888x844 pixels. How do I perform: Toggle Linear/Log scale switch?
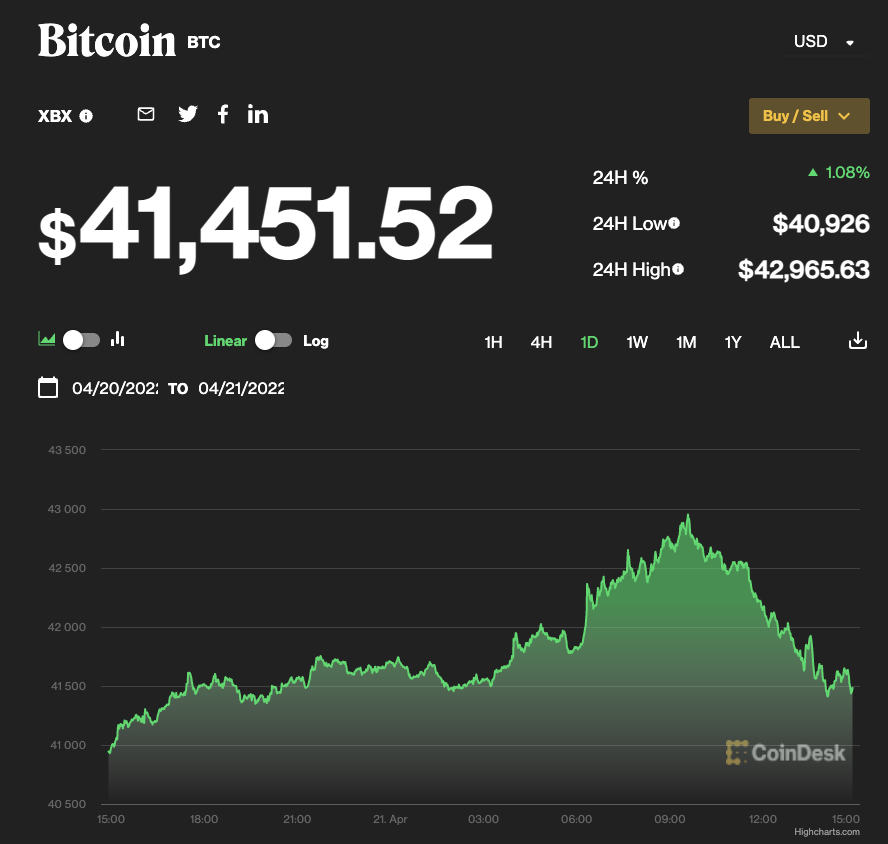click(x=273, y=340)
